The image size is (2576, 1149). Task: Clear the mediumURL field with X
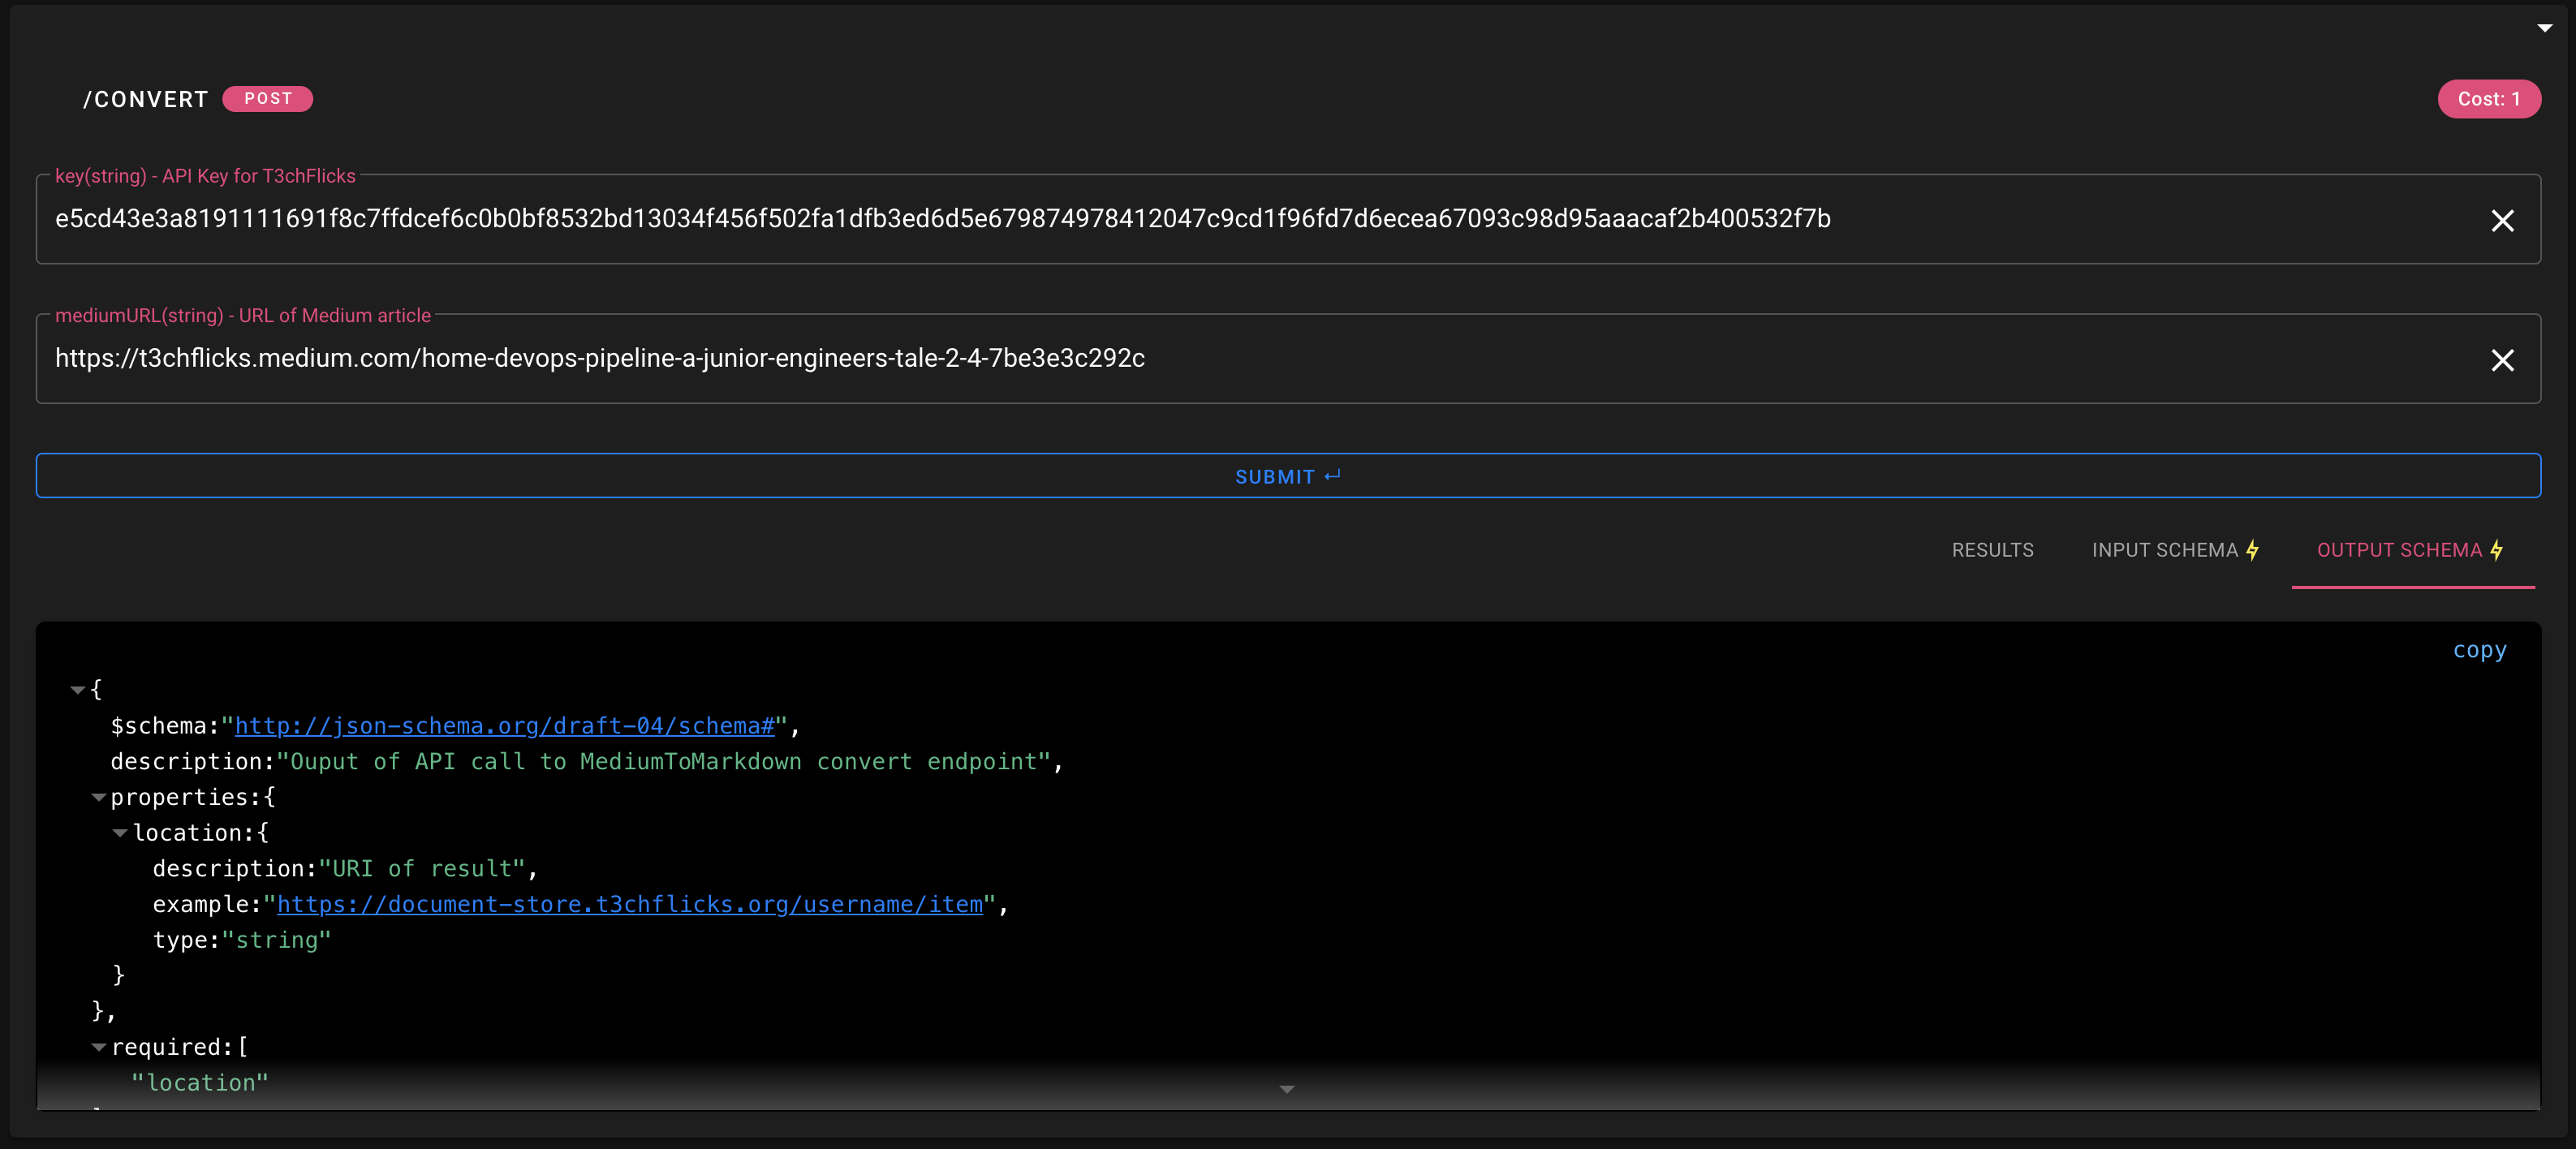2502,360
